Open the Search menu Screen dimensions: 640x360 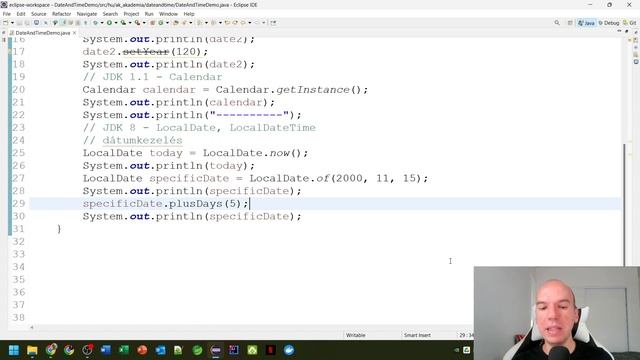[110, 14]
